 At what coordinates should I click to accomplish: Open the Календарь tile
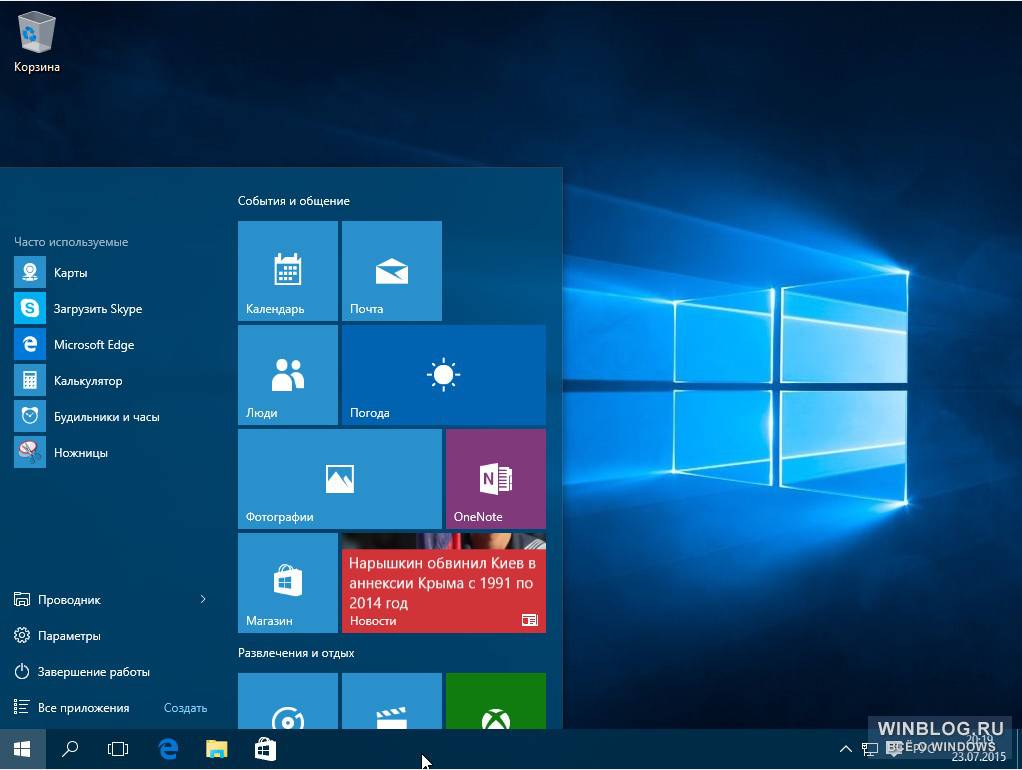(287, 271)
